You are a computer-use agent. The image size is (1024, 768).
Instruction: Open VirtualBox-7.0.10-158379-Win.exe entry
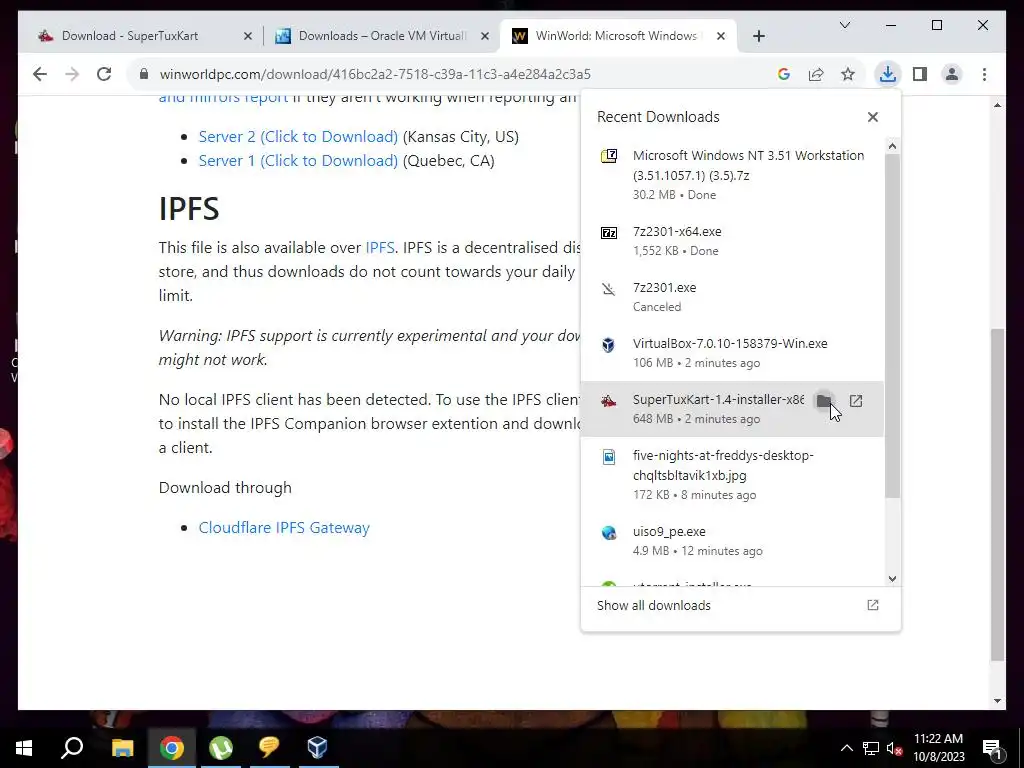(x=731, y=353)
